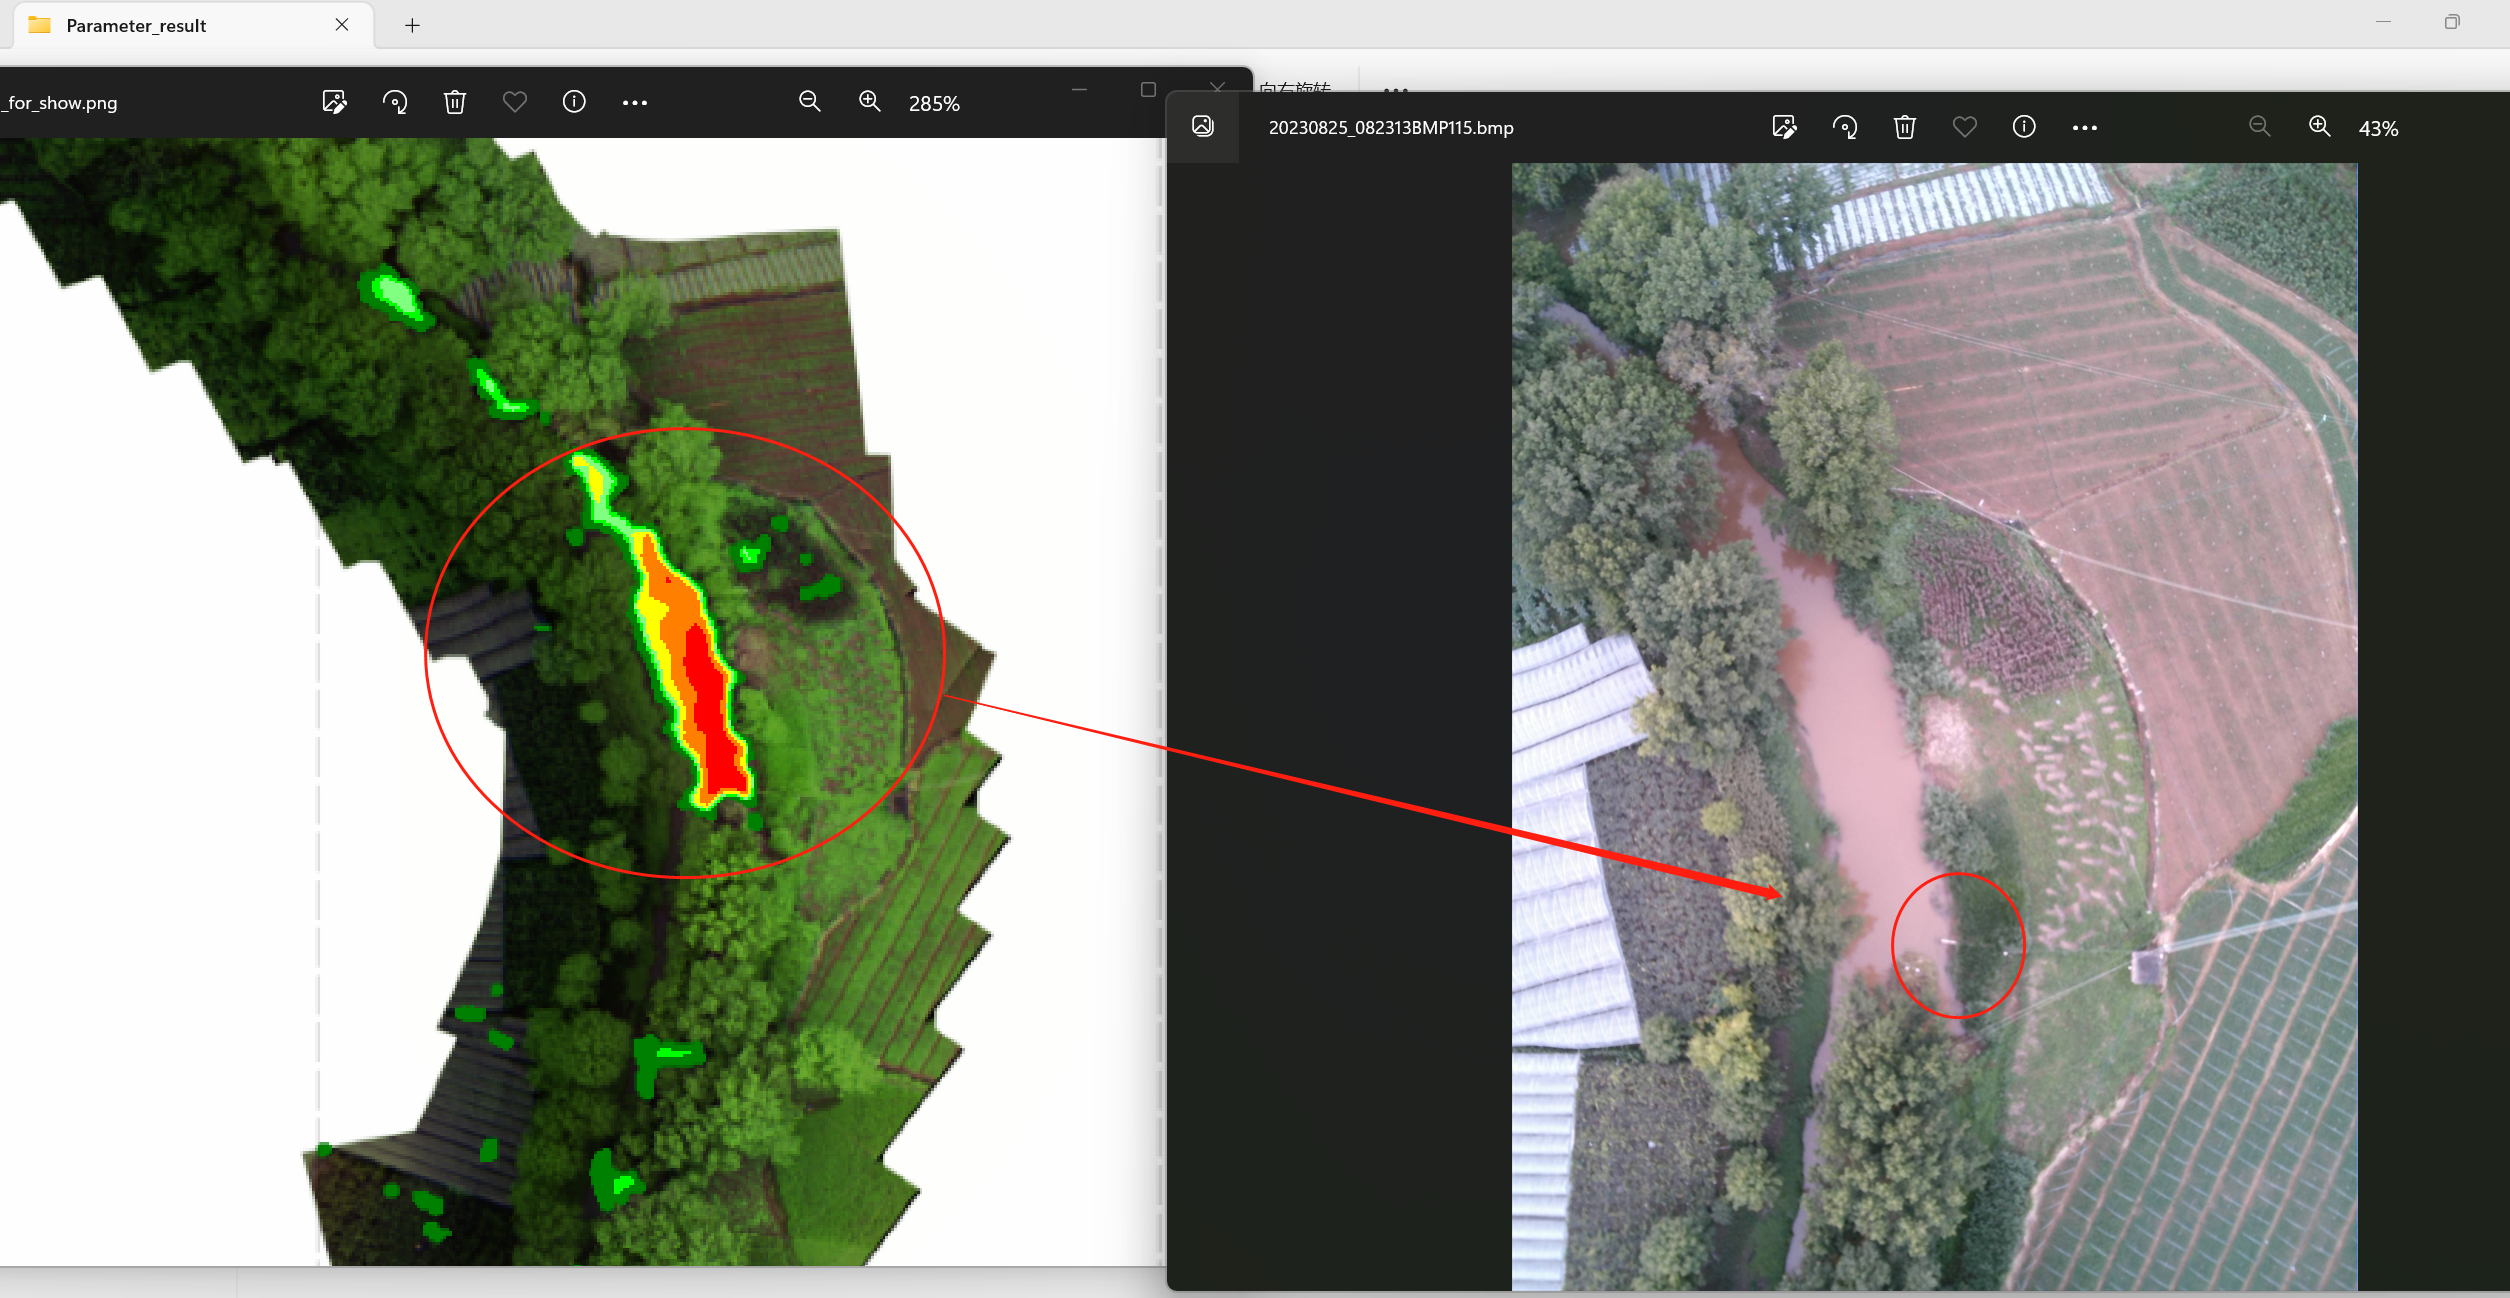Zoom out in the left photo viewer
The image size is (2510, 1298).
(x=810, y=102)
